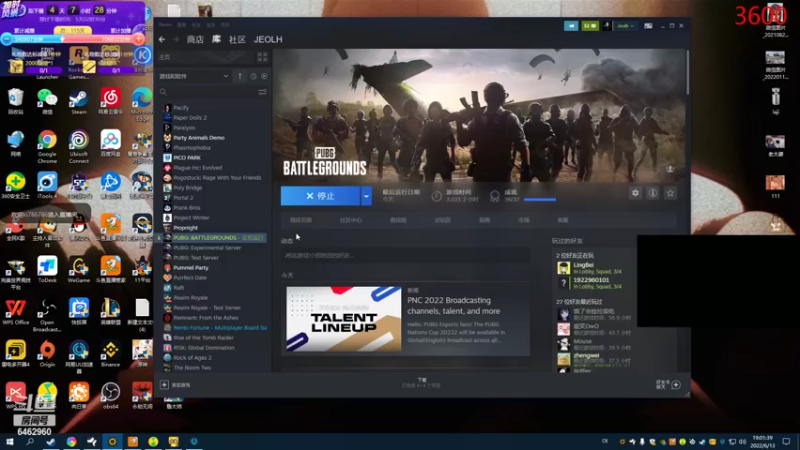Open the downloads status at the bottom
This screenshot has height=450, width=800.
click(x=421, y=383)
